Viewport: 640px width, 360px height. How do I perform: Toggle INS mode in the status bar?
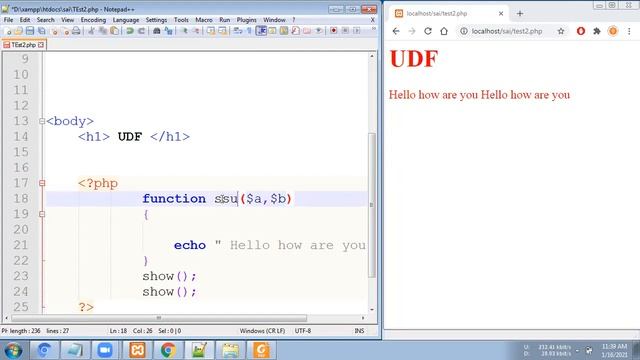pyautogui.click(x=359, y=331)
